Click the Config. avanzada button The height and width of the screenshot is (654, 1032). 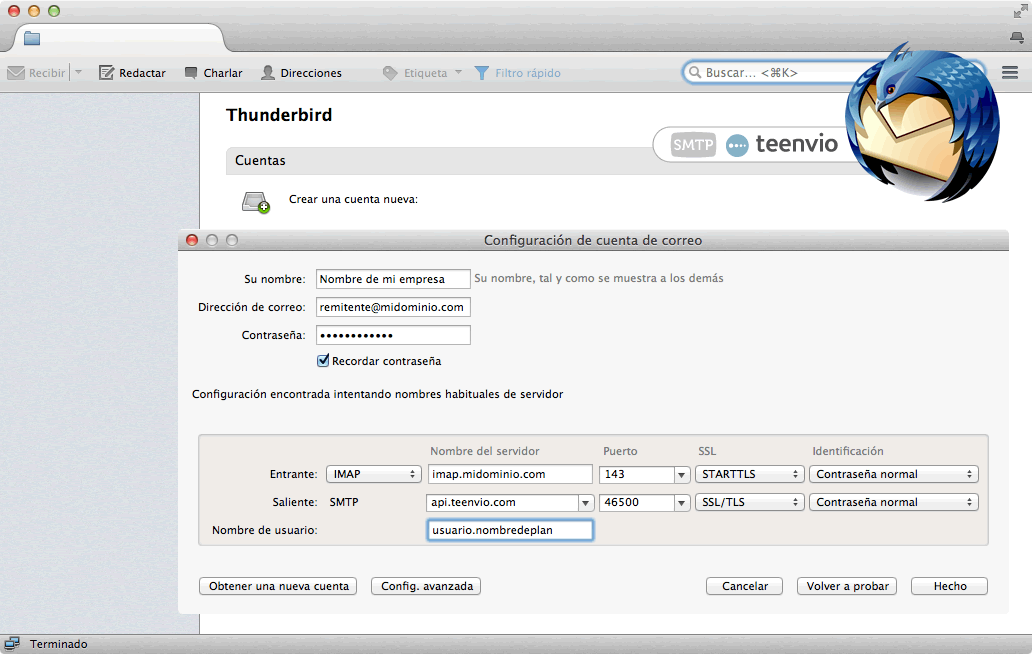[426, 586]
